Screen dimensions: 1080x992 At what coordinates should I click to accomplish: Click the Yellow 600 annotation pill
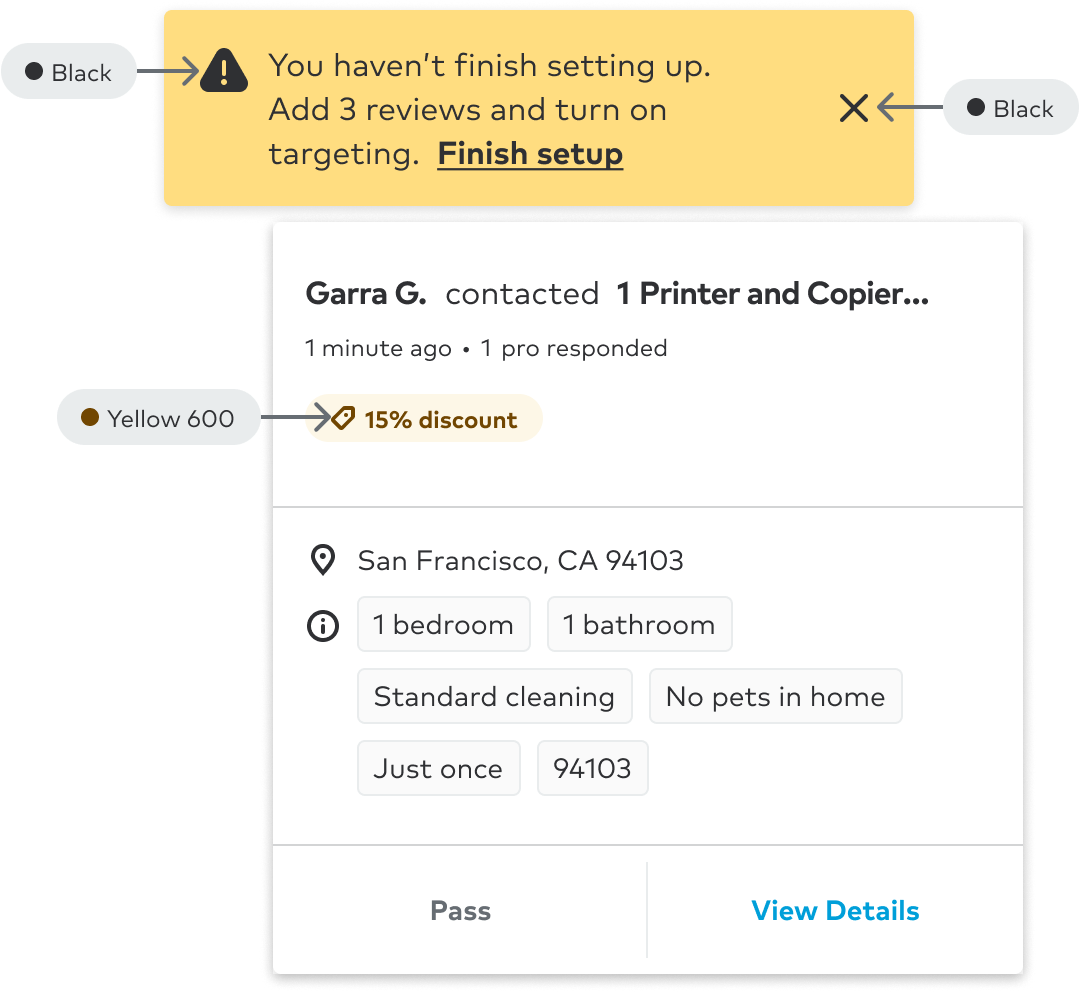click(158, 417)
